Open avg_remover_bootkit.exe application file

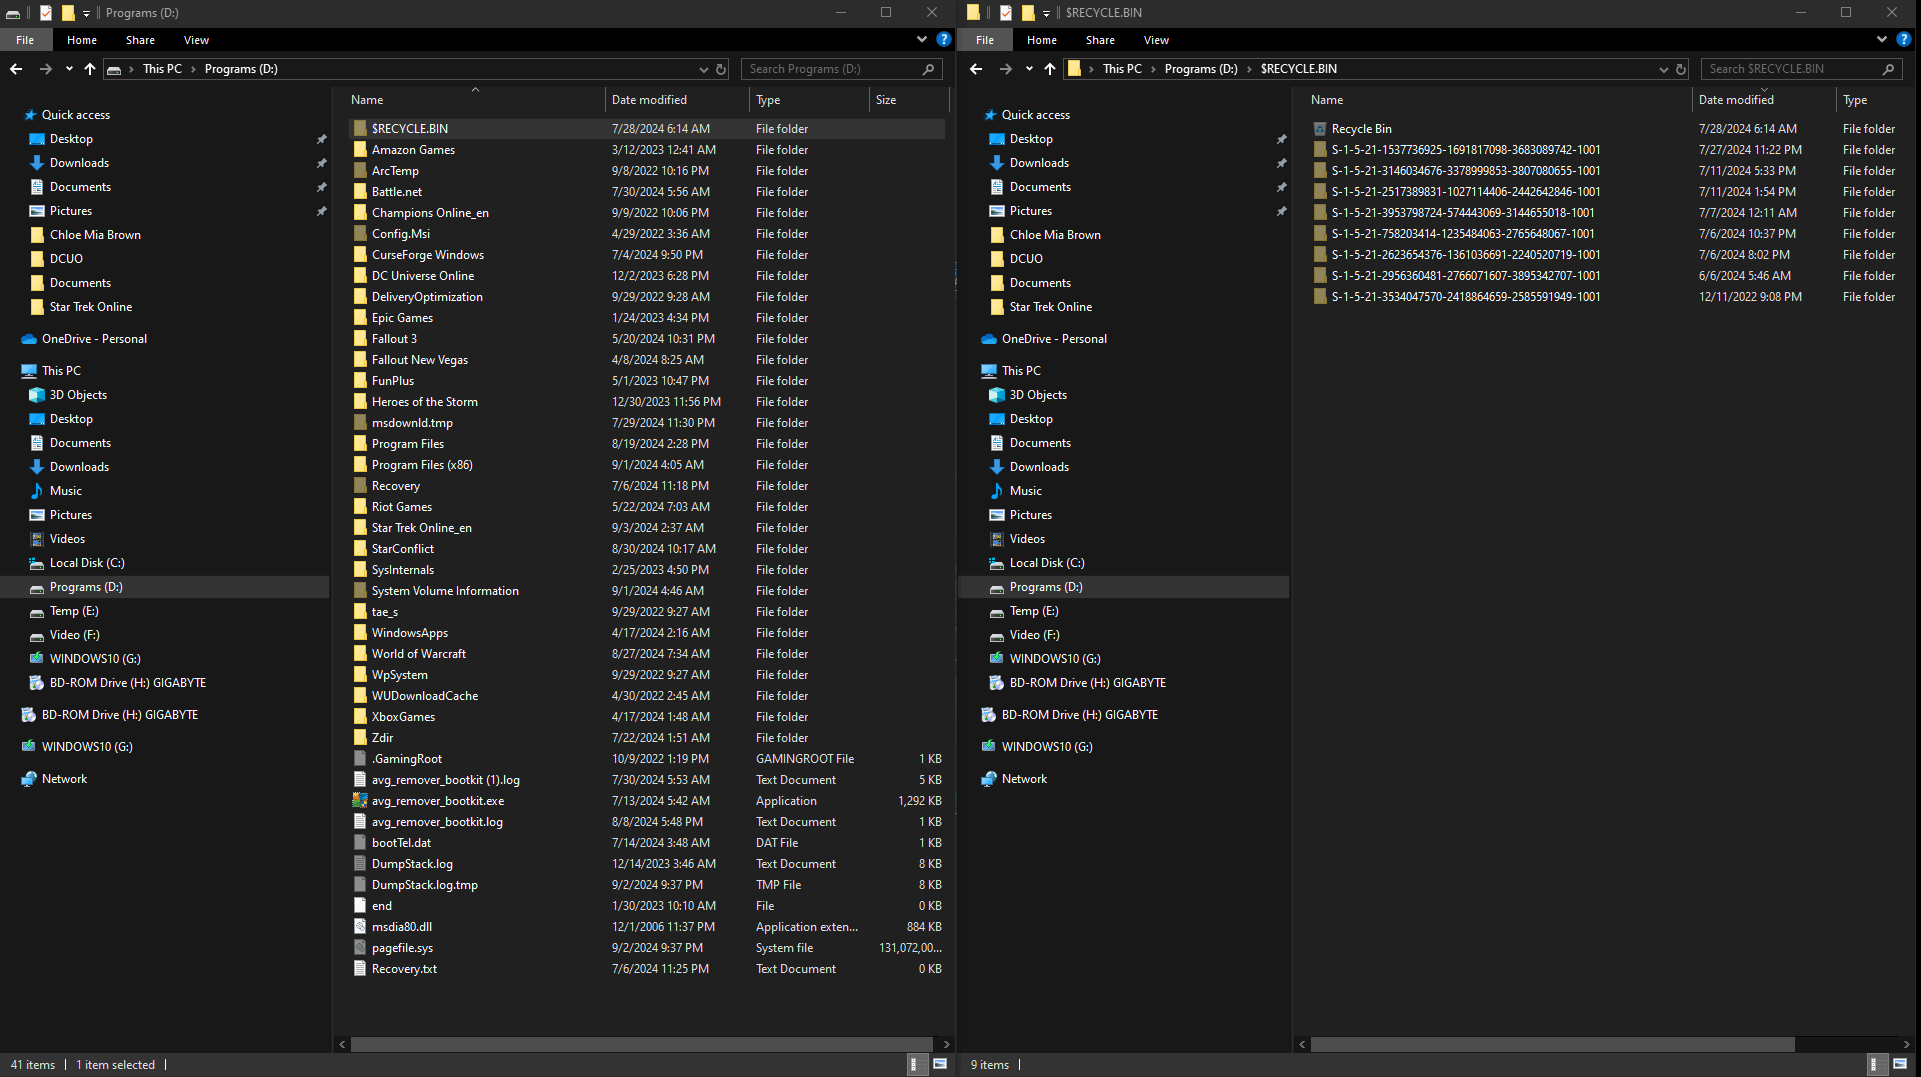click(438, 801)
